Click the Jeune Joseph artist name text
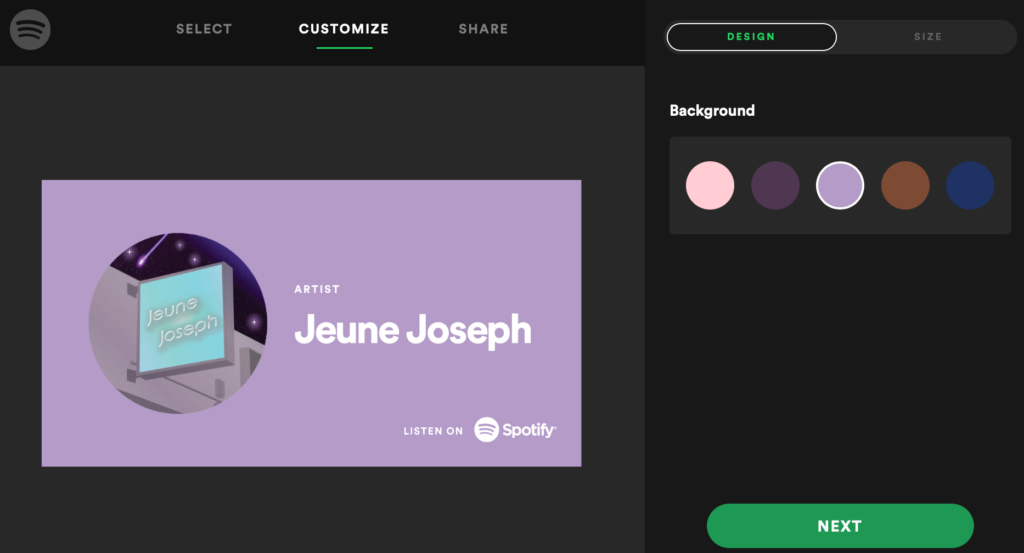The width and height of the screenshot is (1024, 553). tap(413, 330)
